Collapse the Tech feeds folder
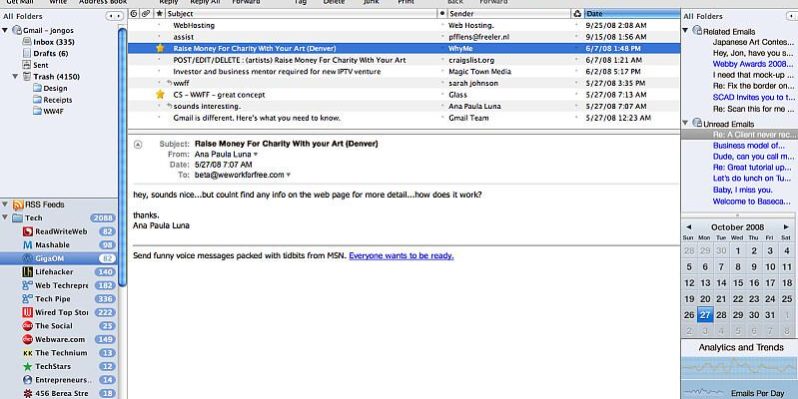This screenshot has height=399, width=798. tap(5, 218)
